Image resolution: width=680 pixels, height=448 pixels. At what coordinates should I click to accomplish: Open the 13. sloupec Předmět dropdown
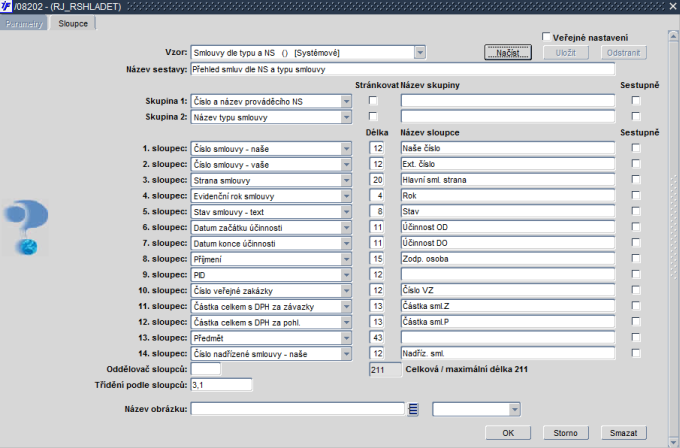coord(346,338)
